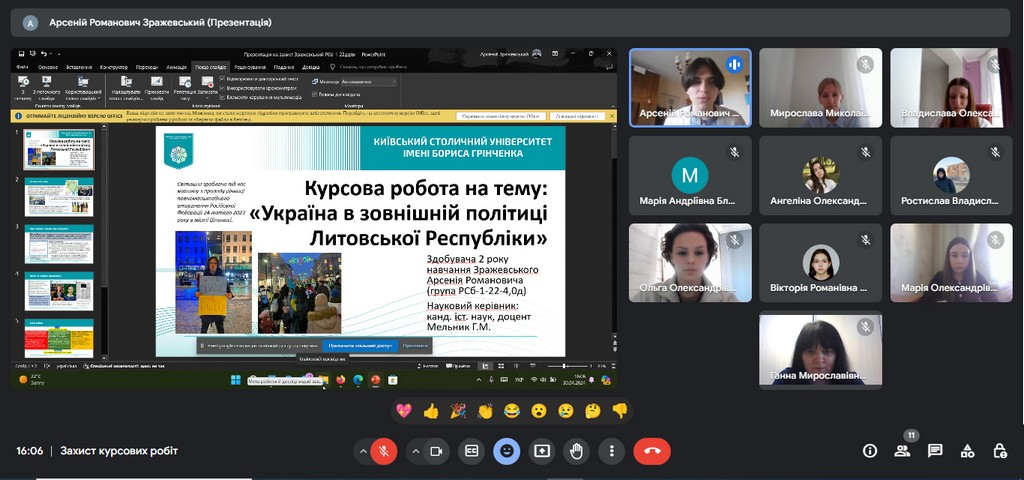Screen dimensions: 1024x480
Task: Show the people list with 11 participants
Action: [x=902, y=451]
